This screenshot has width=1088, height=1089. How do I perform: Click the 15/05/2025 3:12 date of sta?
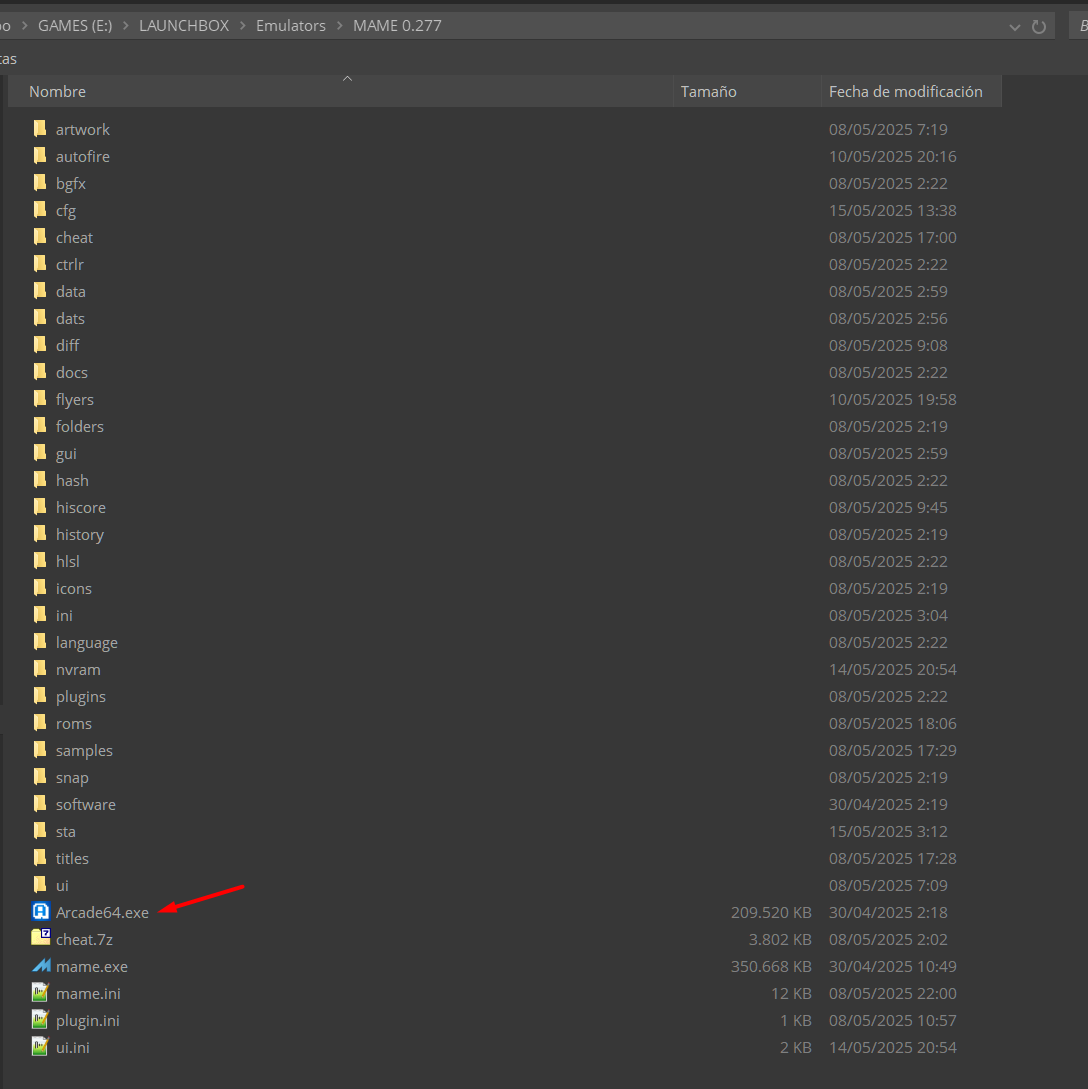888,831
